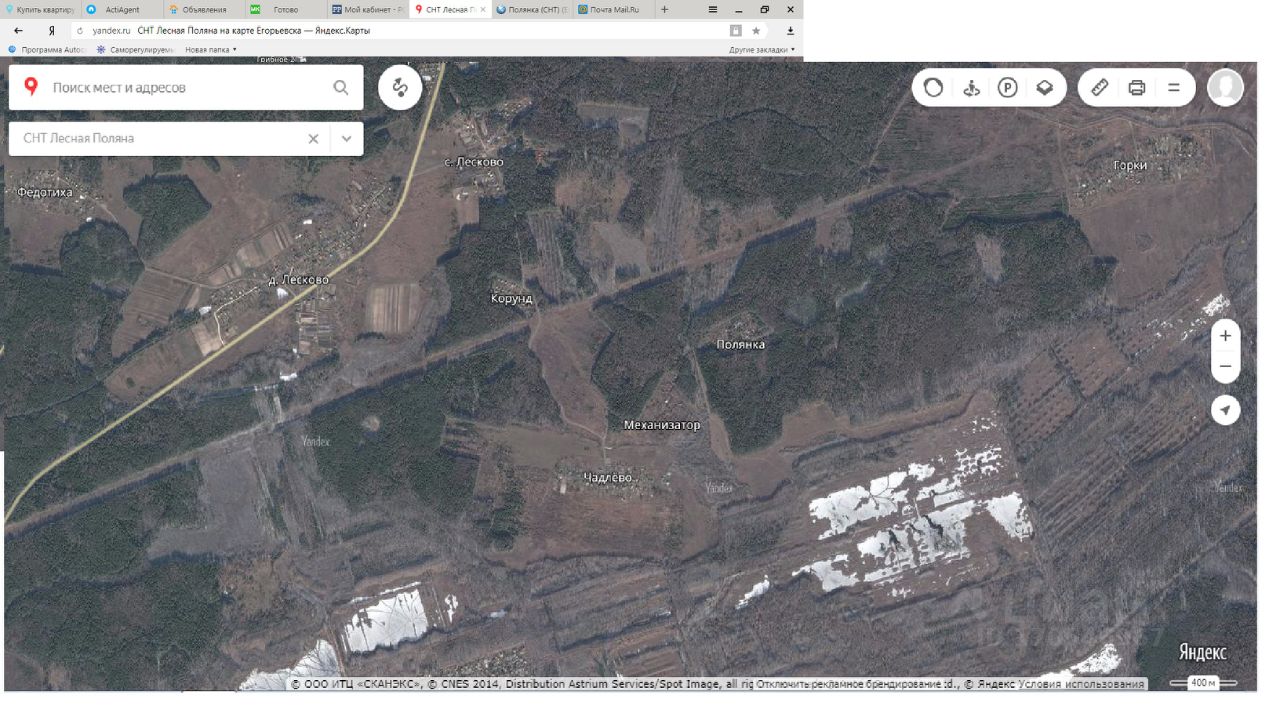Open the Yandex Maps menu icon

[x=1174, y=88]
